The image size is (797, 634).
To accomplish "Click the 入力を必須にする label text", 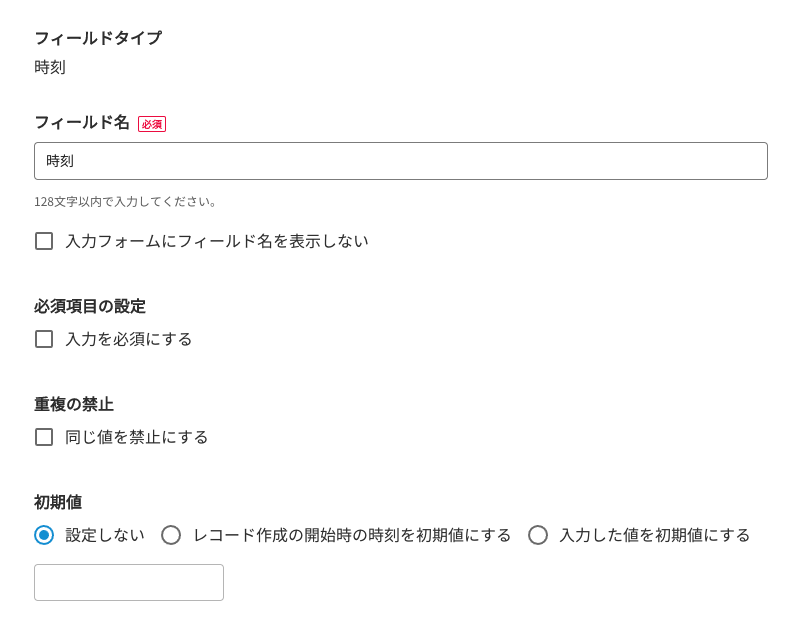I will [129, 339].
